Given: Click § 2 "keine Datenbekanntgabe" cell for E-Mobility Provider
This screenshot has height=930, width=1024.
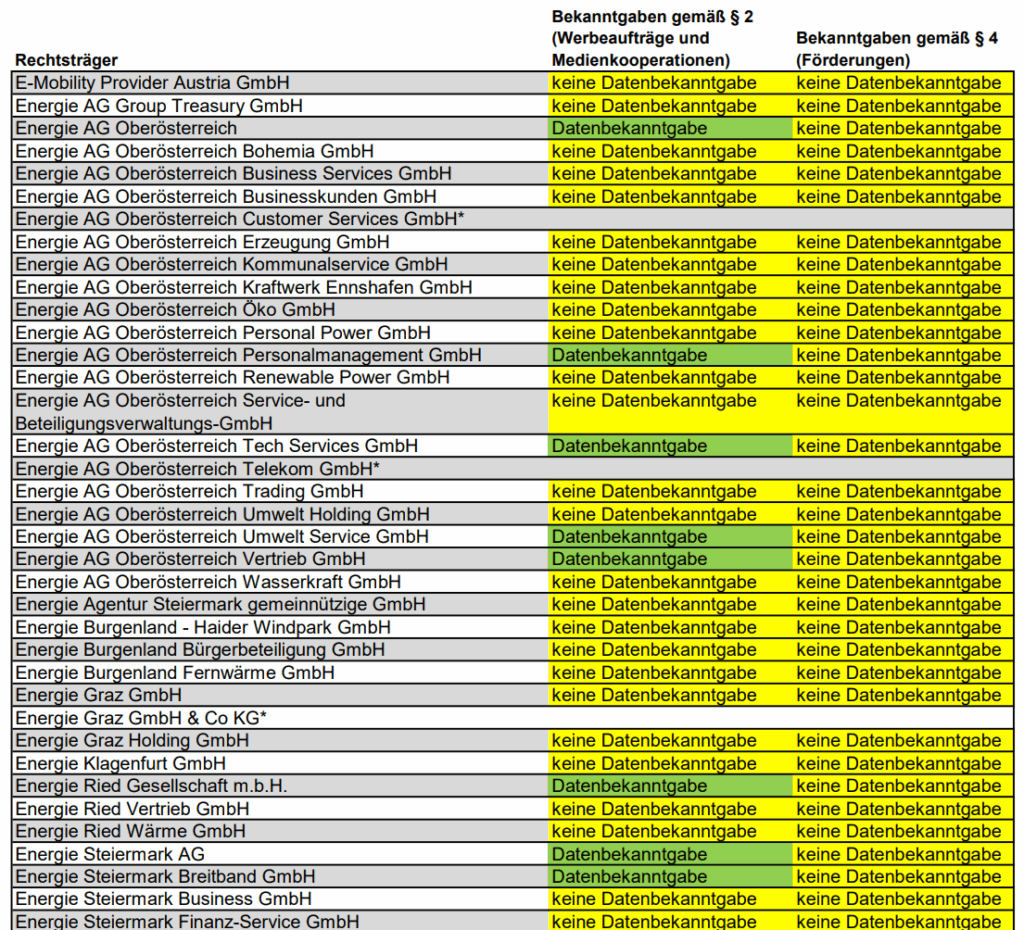Looking at the screenshot, I should pos(670,83).
